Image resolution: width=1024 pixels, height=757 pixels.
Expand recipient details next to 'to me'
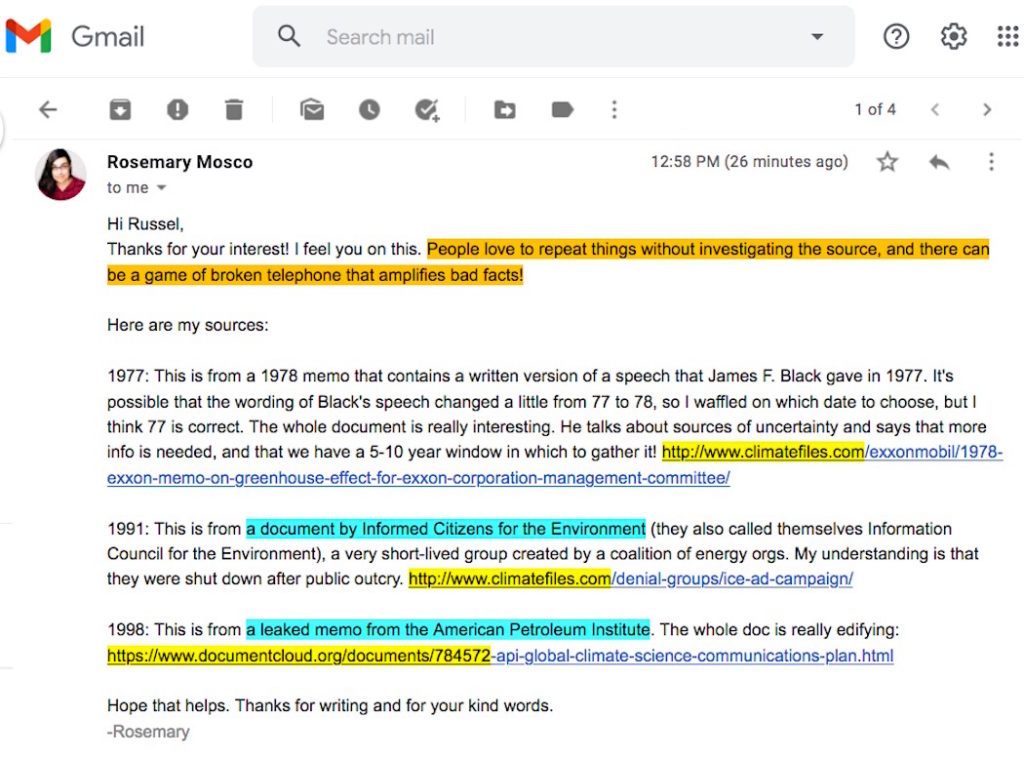tap(161, 188)
